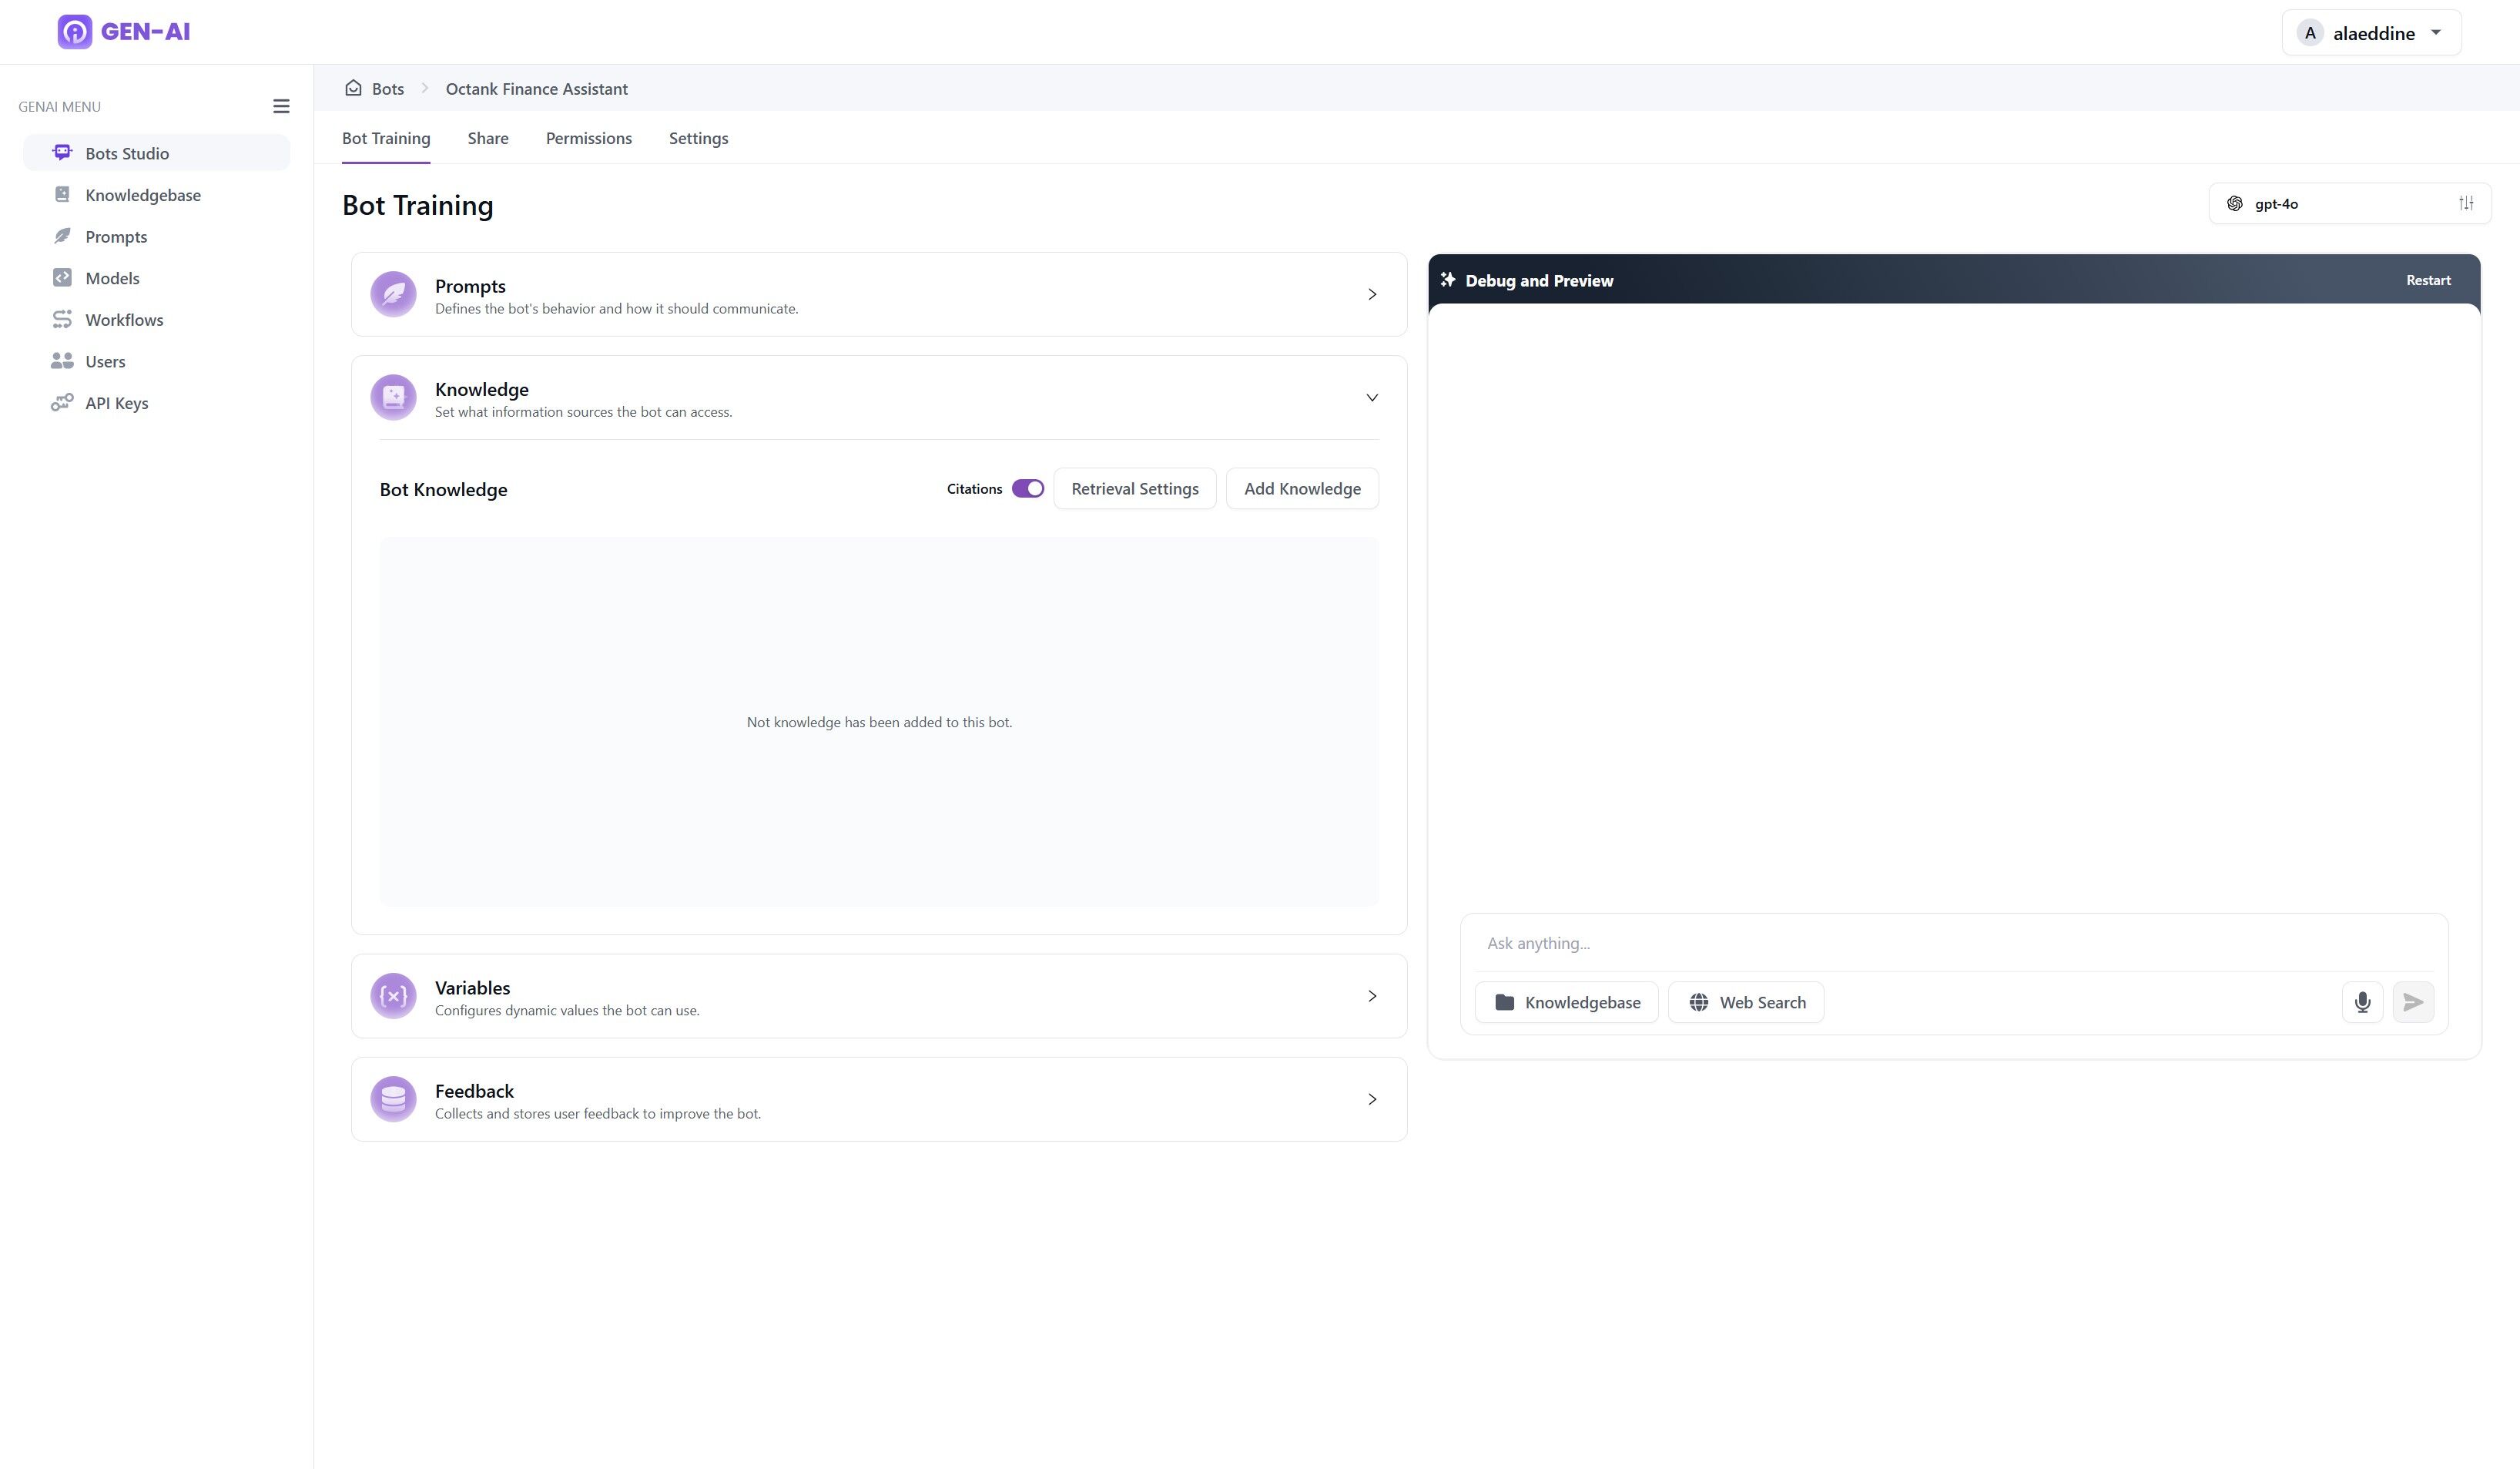Click the microphone voice input icon
Image resolution: width=2520 pixels, height=1469 pixels.
[x=2362, y=1002]
